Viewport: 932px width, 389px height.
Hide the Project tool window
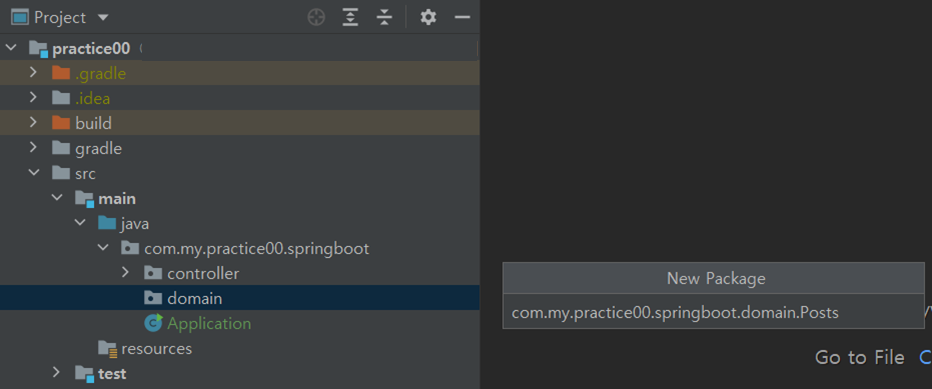[x=462, y=17]
